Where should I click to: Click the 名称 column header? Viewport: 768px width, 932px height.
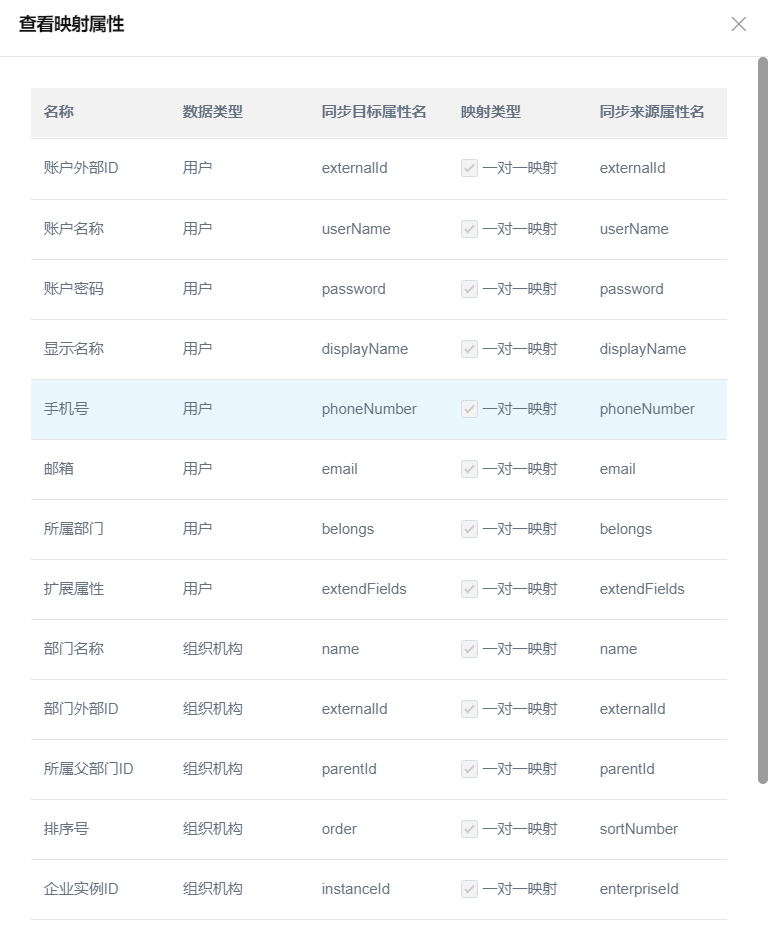click(59, 112)
